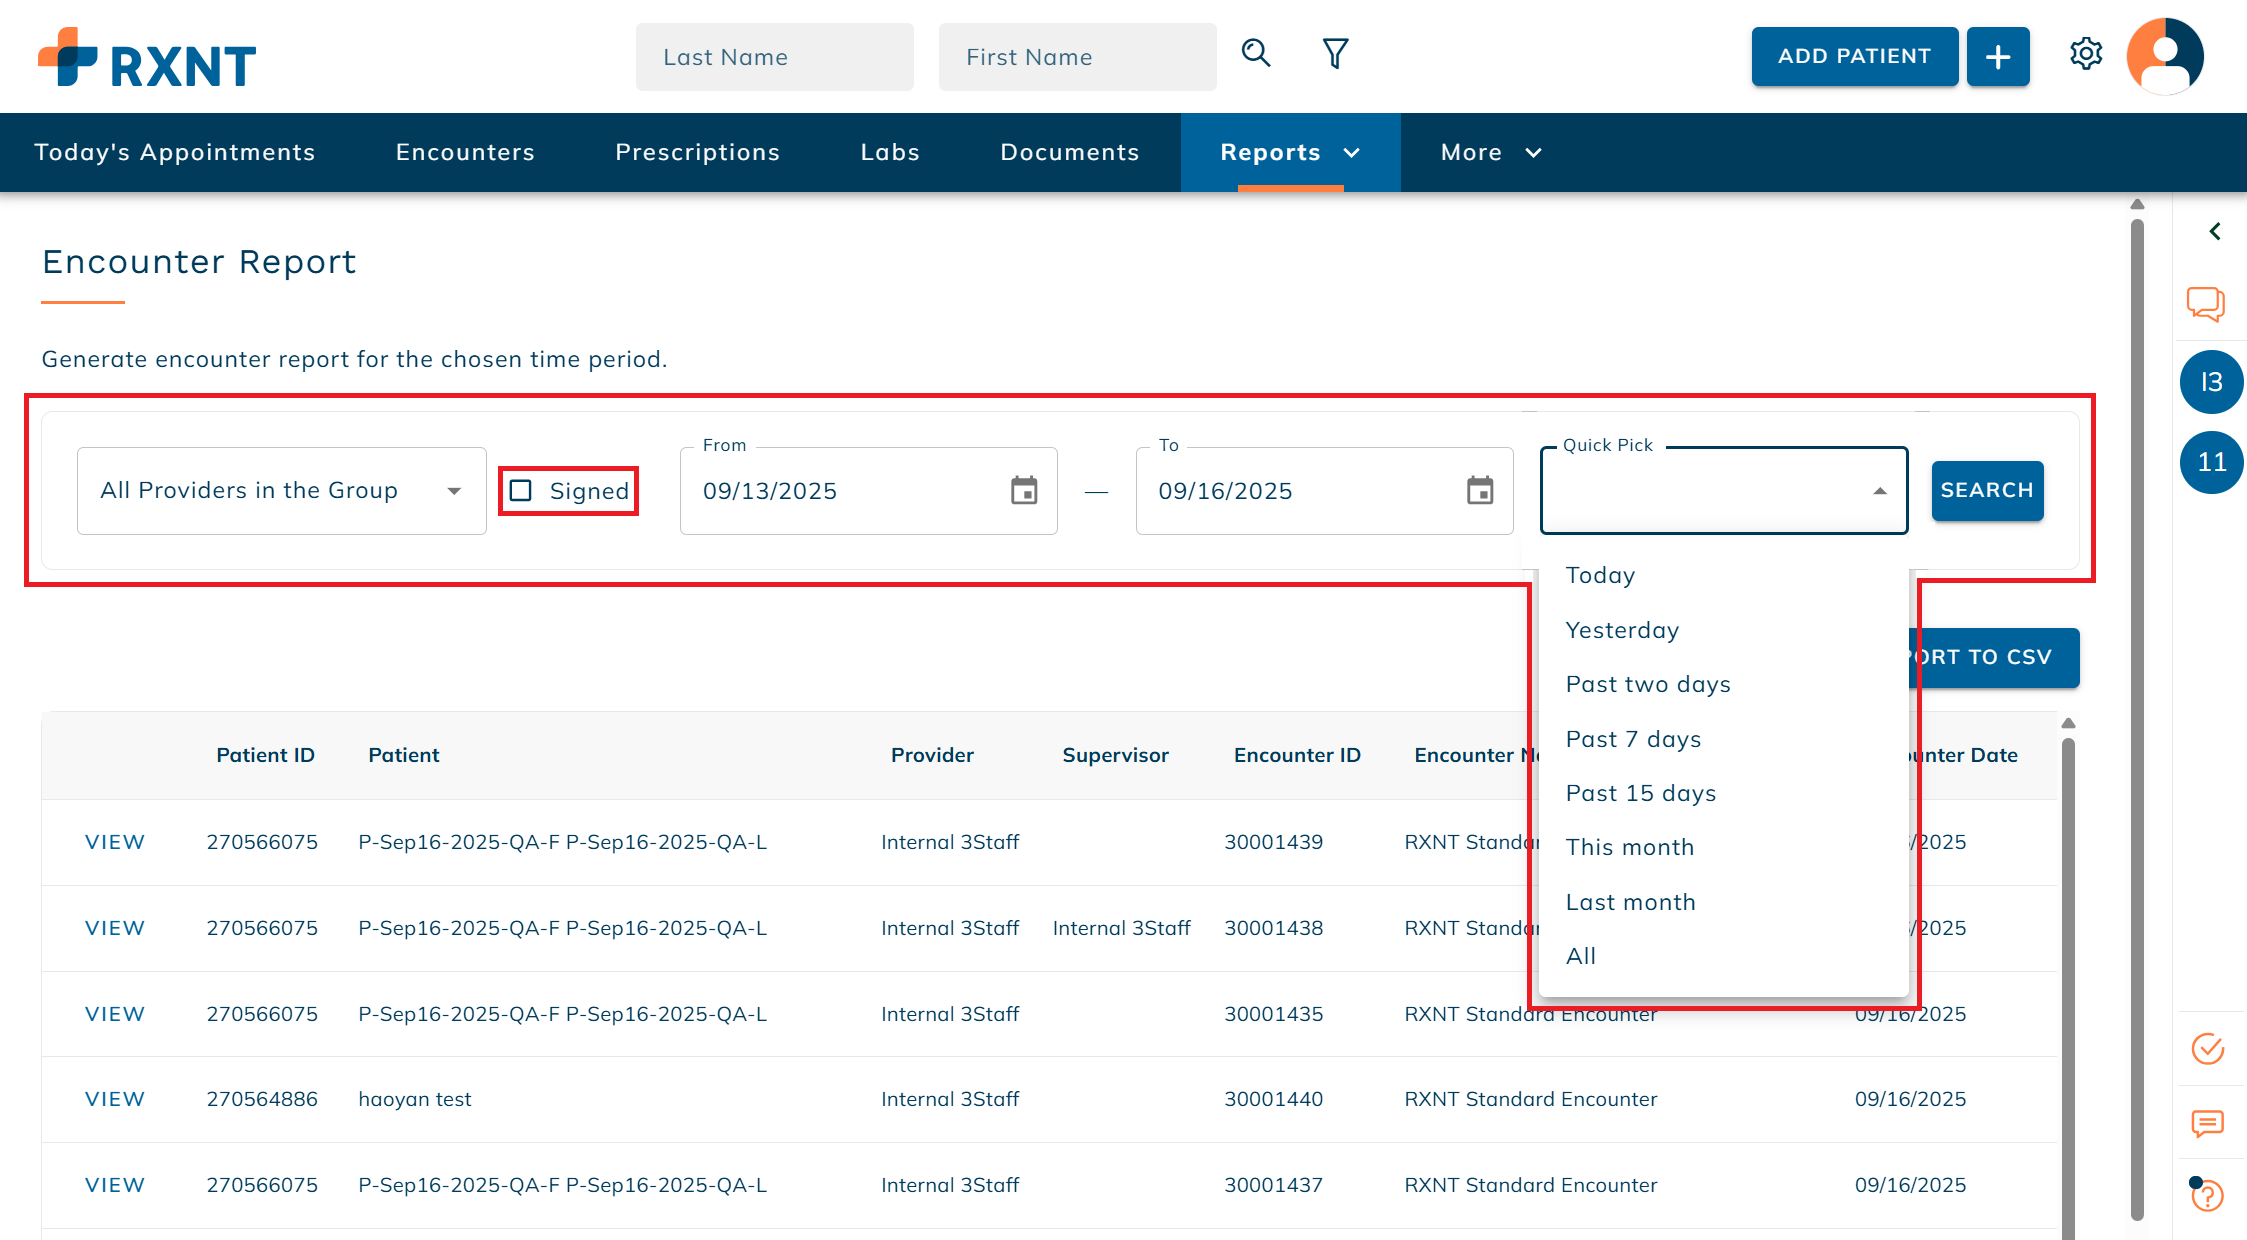The width and height of the screenshot is (2247, 1240).
Task: Go to Prescriptions tab
Action: pos(697,152)
